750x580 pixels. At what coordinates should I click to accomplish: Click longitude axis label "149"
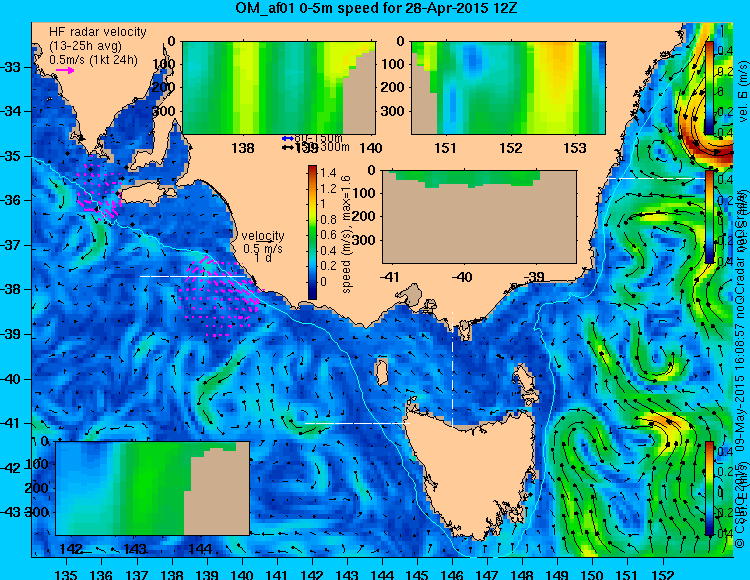[x=558, y=574]
